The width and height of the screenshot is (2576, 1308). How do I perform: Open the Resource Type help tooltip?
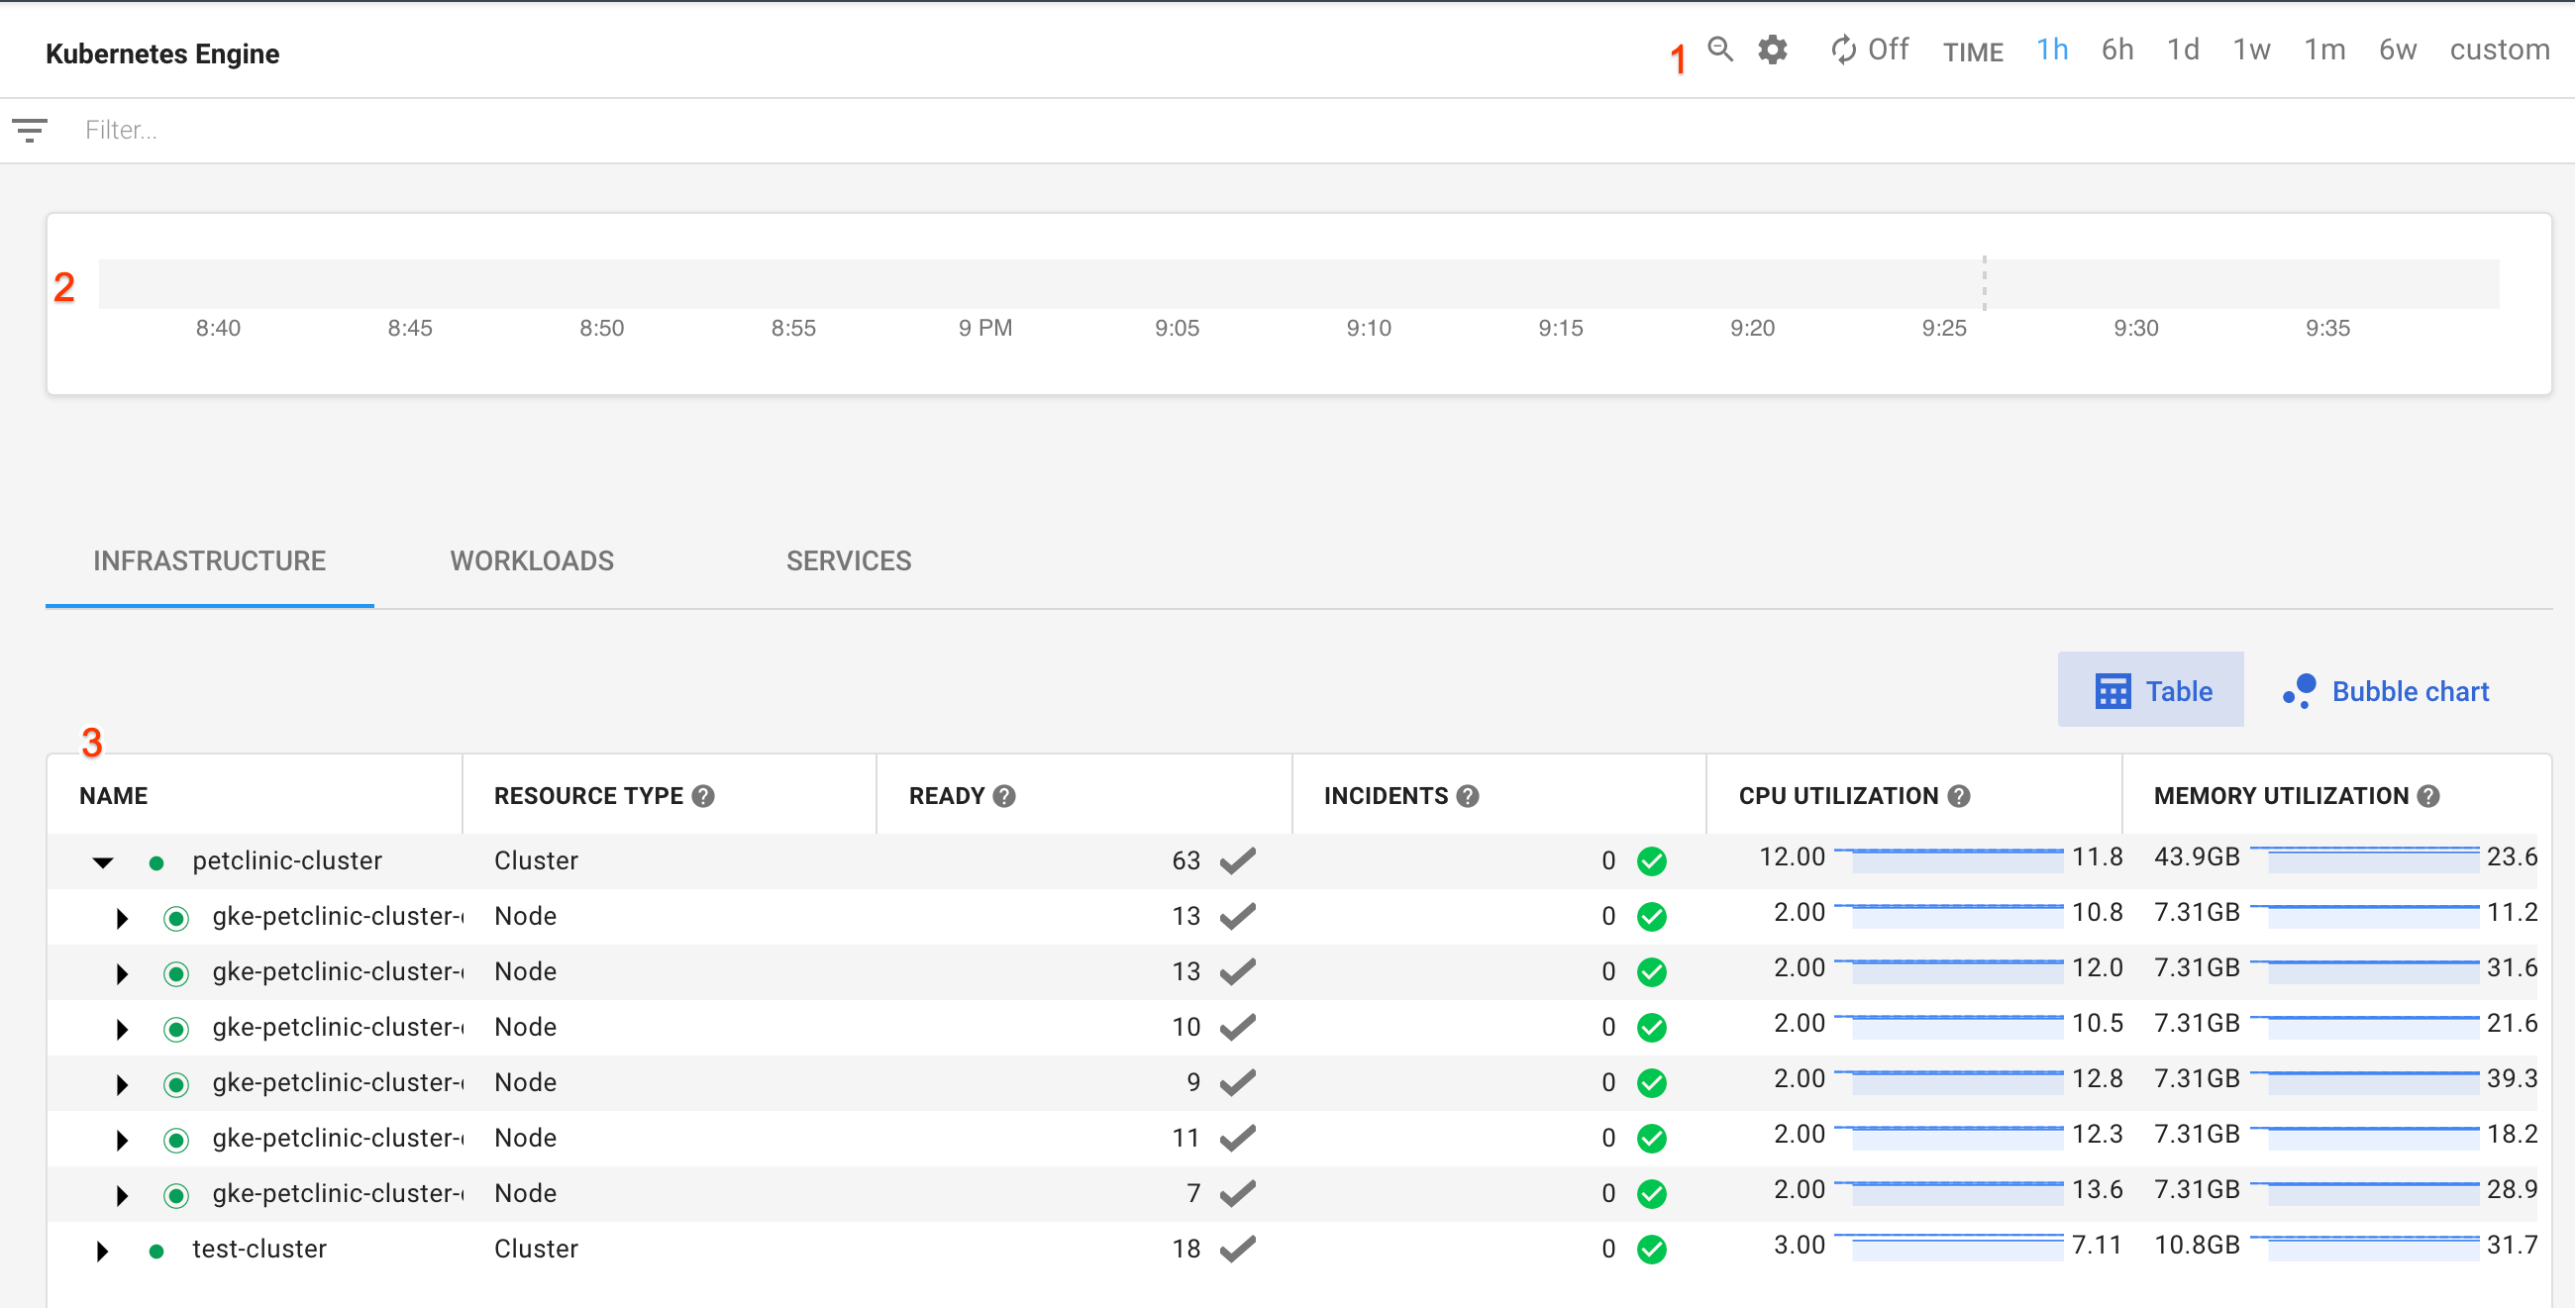point(703,796)
